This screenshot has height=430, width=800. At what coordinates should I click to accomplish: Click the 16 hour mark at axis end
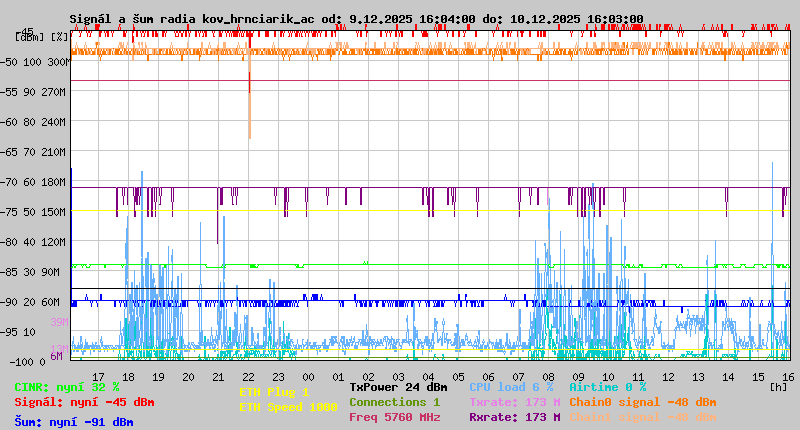pos(788,376)
